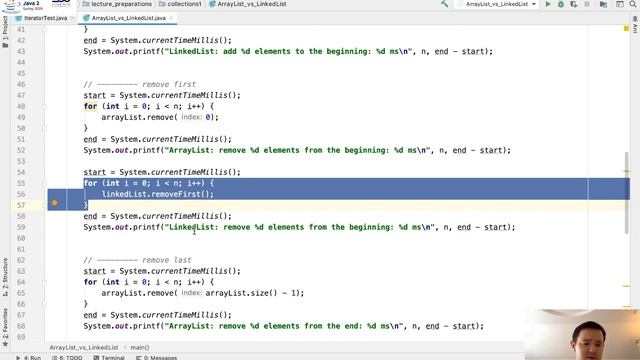Click 'index:' parameter hint on line 49

[191, 118]
